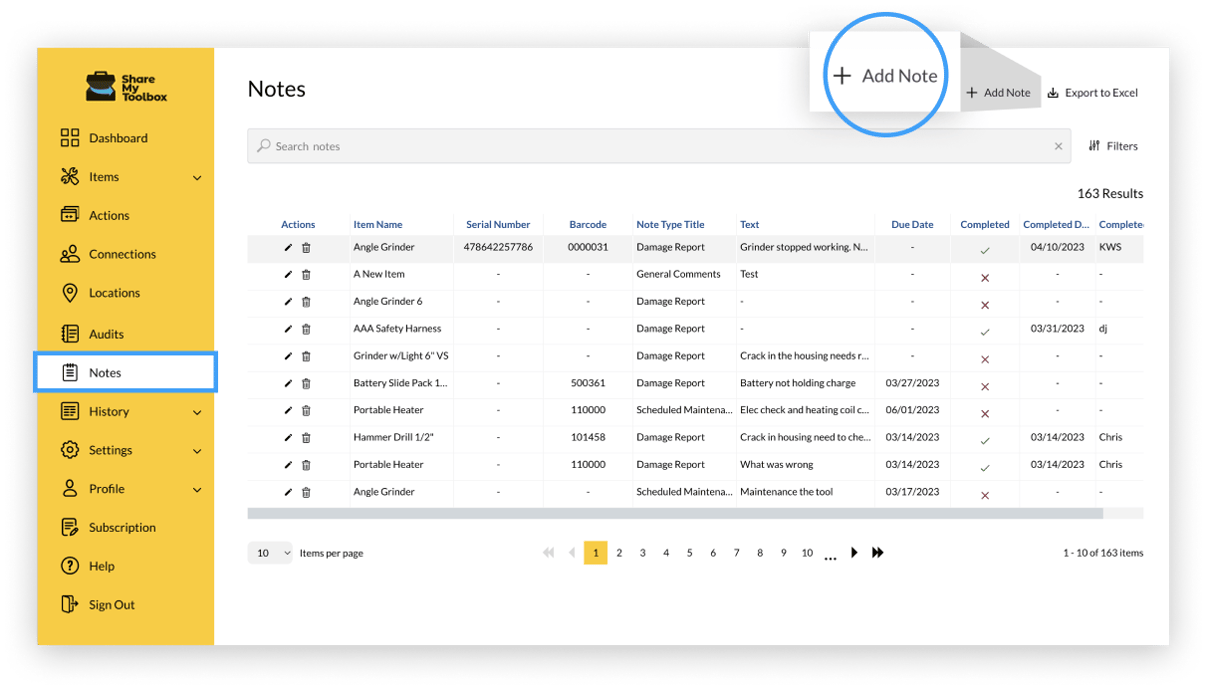Toggle the completed checkmark on Hammer Drill 1/2"
The height and width of the screenshot is (689, 1208).
pos(984,437)
